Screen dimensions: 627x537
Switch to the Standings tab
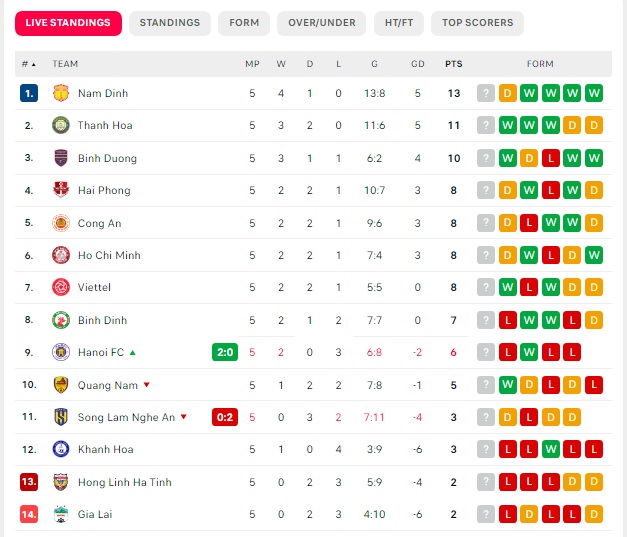(169, 23)
